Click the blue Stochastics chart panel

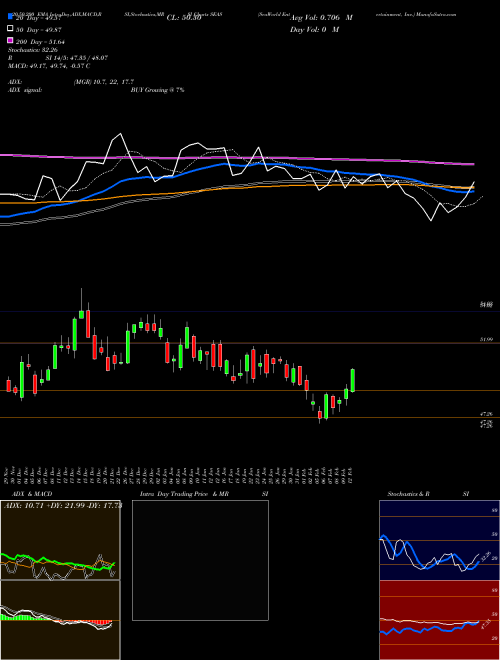coord(439,540)
